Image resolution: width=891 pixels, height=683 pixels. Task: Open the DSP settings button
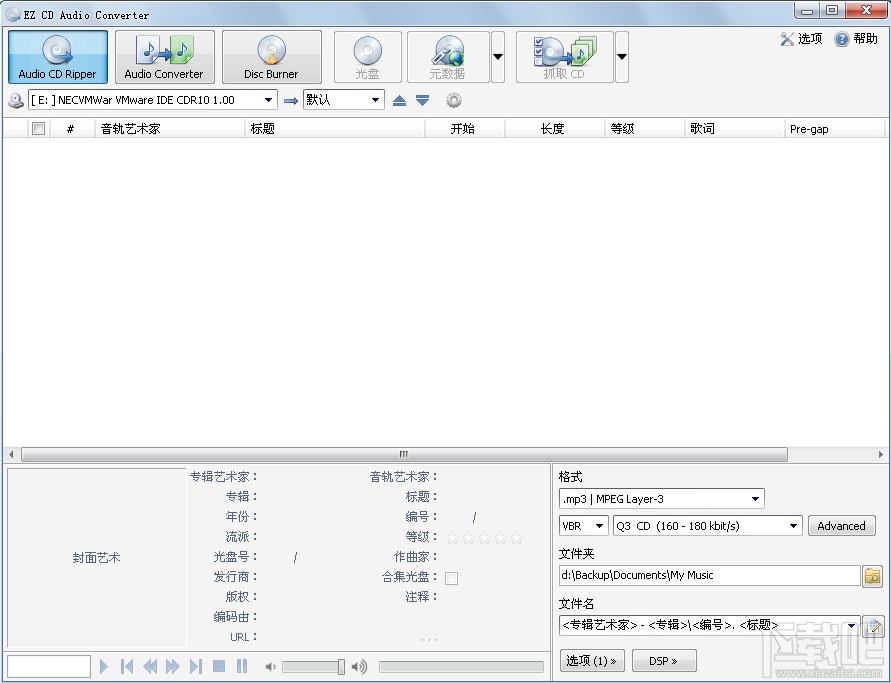point(663,661)
